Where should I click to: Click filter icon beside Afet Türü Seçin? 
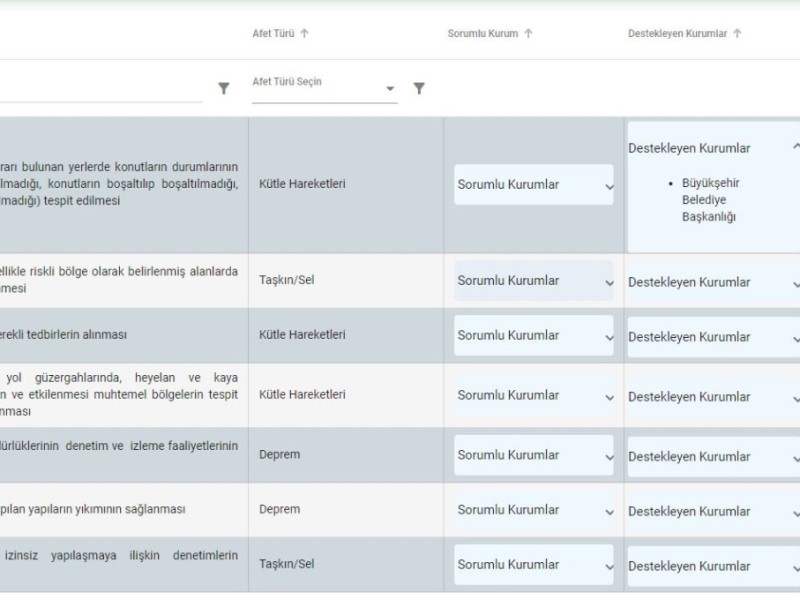pos(419,88)
